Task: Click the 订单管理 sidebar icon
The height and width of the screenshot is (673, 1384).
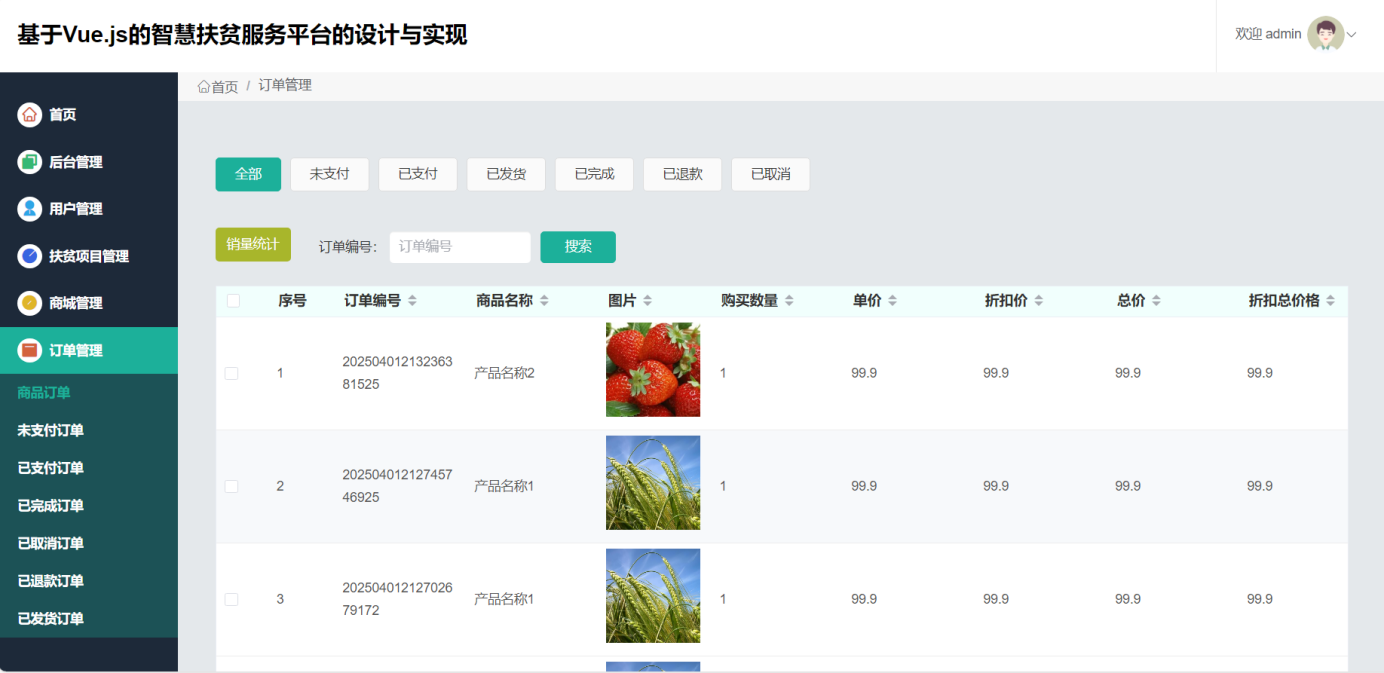Action: (30, 350)
